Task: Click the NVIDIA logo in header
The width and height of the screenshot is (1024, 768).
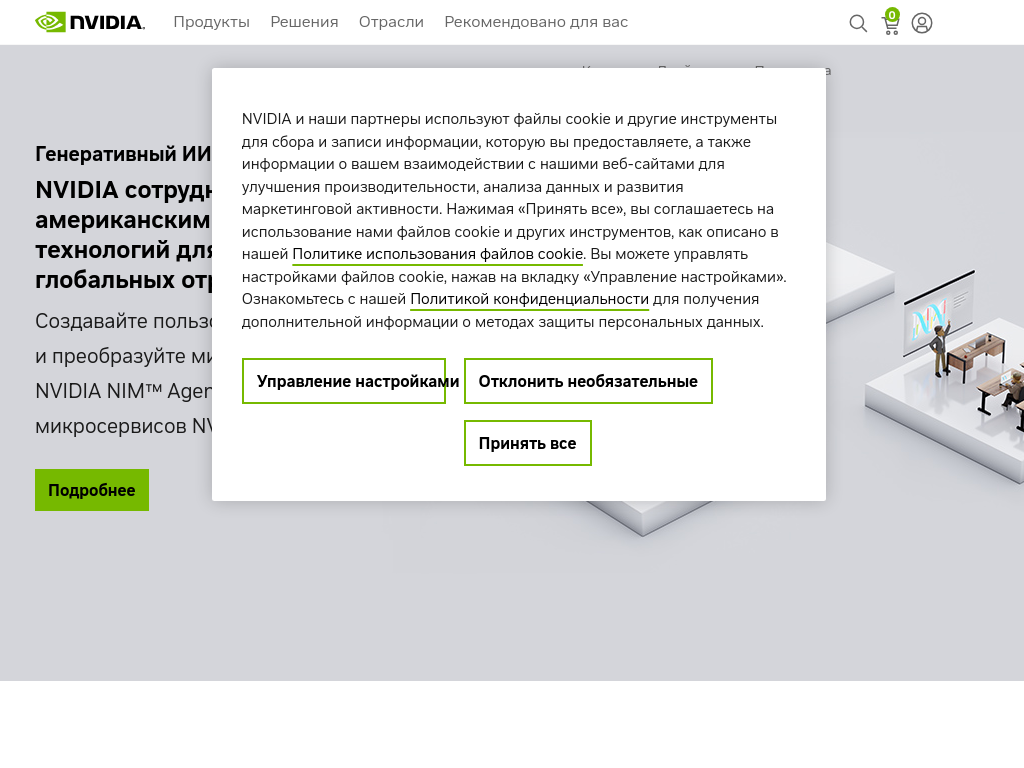Action: click(90, 22)
